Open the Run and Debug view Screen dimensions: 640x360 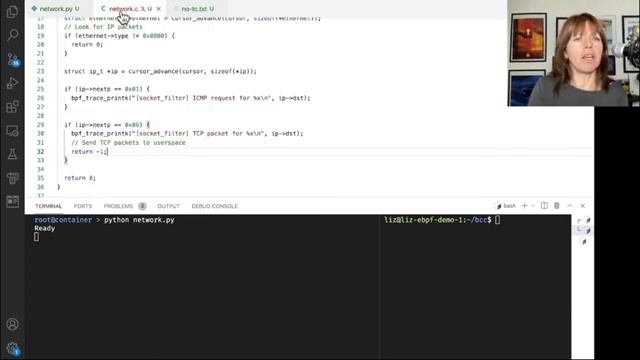tap(12, 83)
